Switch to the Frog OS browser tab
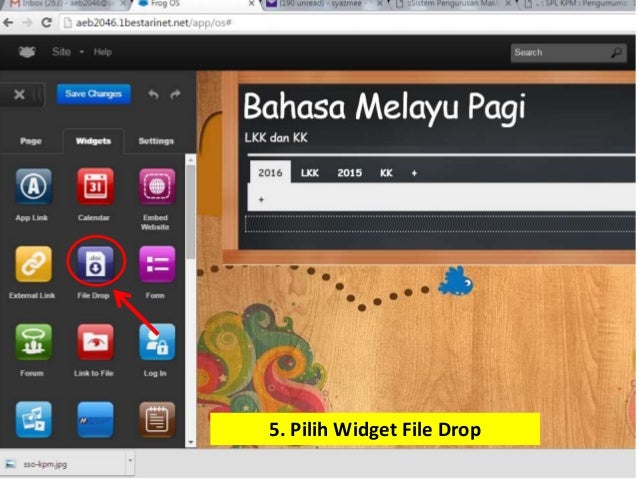 pos(195,4)
